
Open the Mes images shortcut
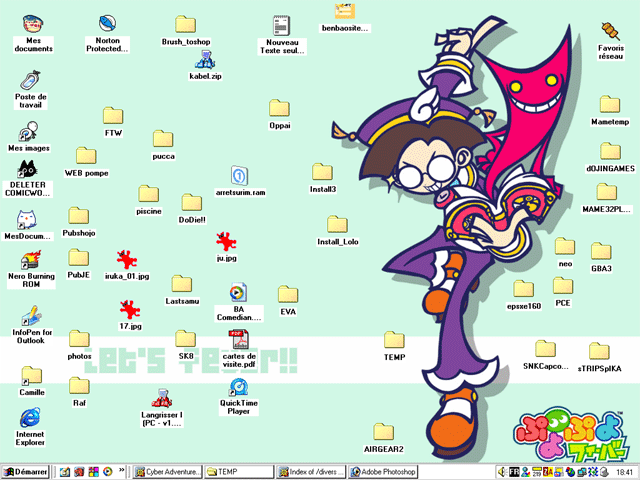pyautogui.click(x=28, y=131)
